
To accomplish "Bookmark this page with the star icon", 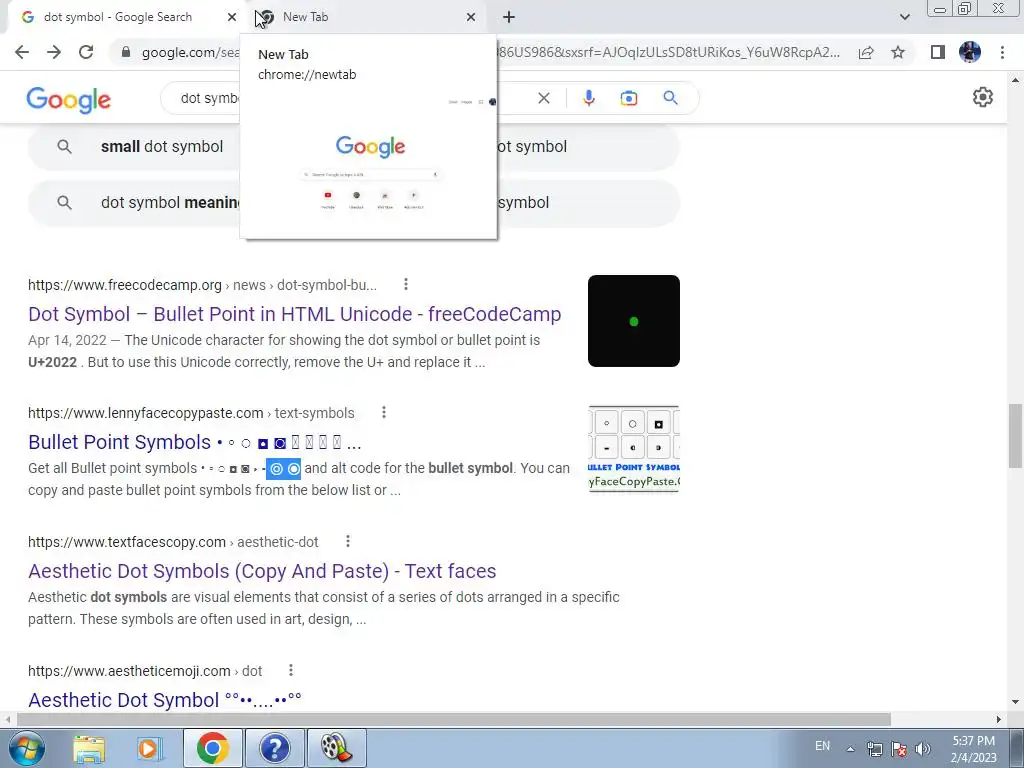I will [x=898, y=52].
